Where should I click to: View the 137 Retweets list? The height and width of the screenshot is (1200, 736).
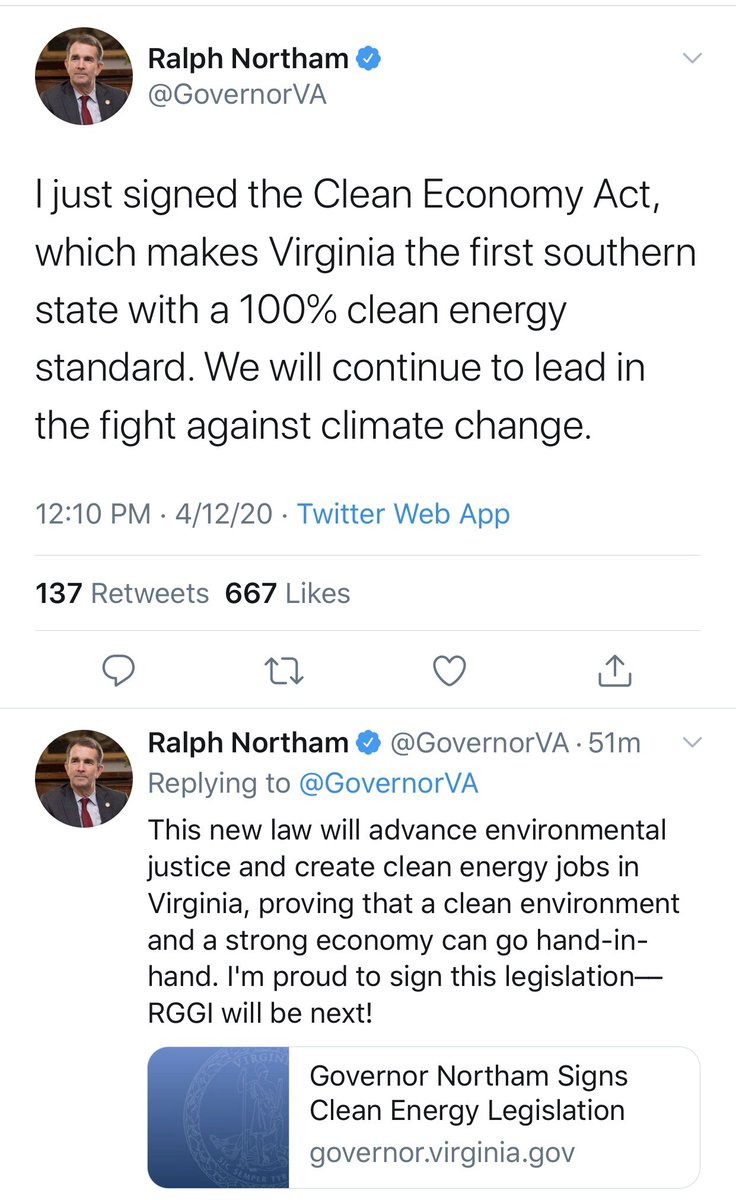coord(122,593)
